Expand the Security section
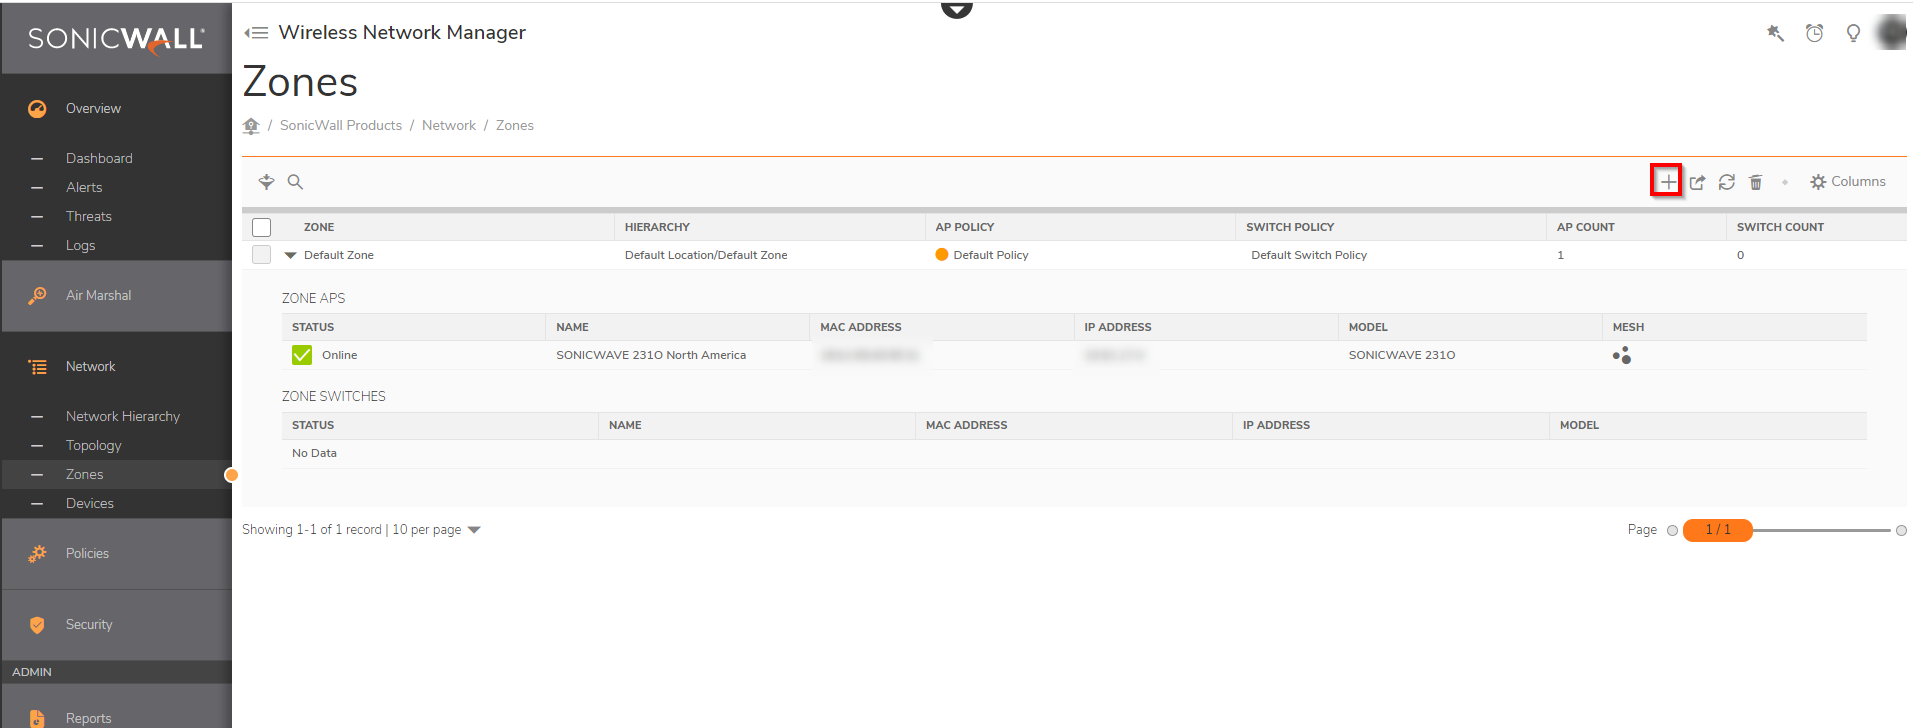This screenshot has width=1913, height=728. click(x=89, y=624)
